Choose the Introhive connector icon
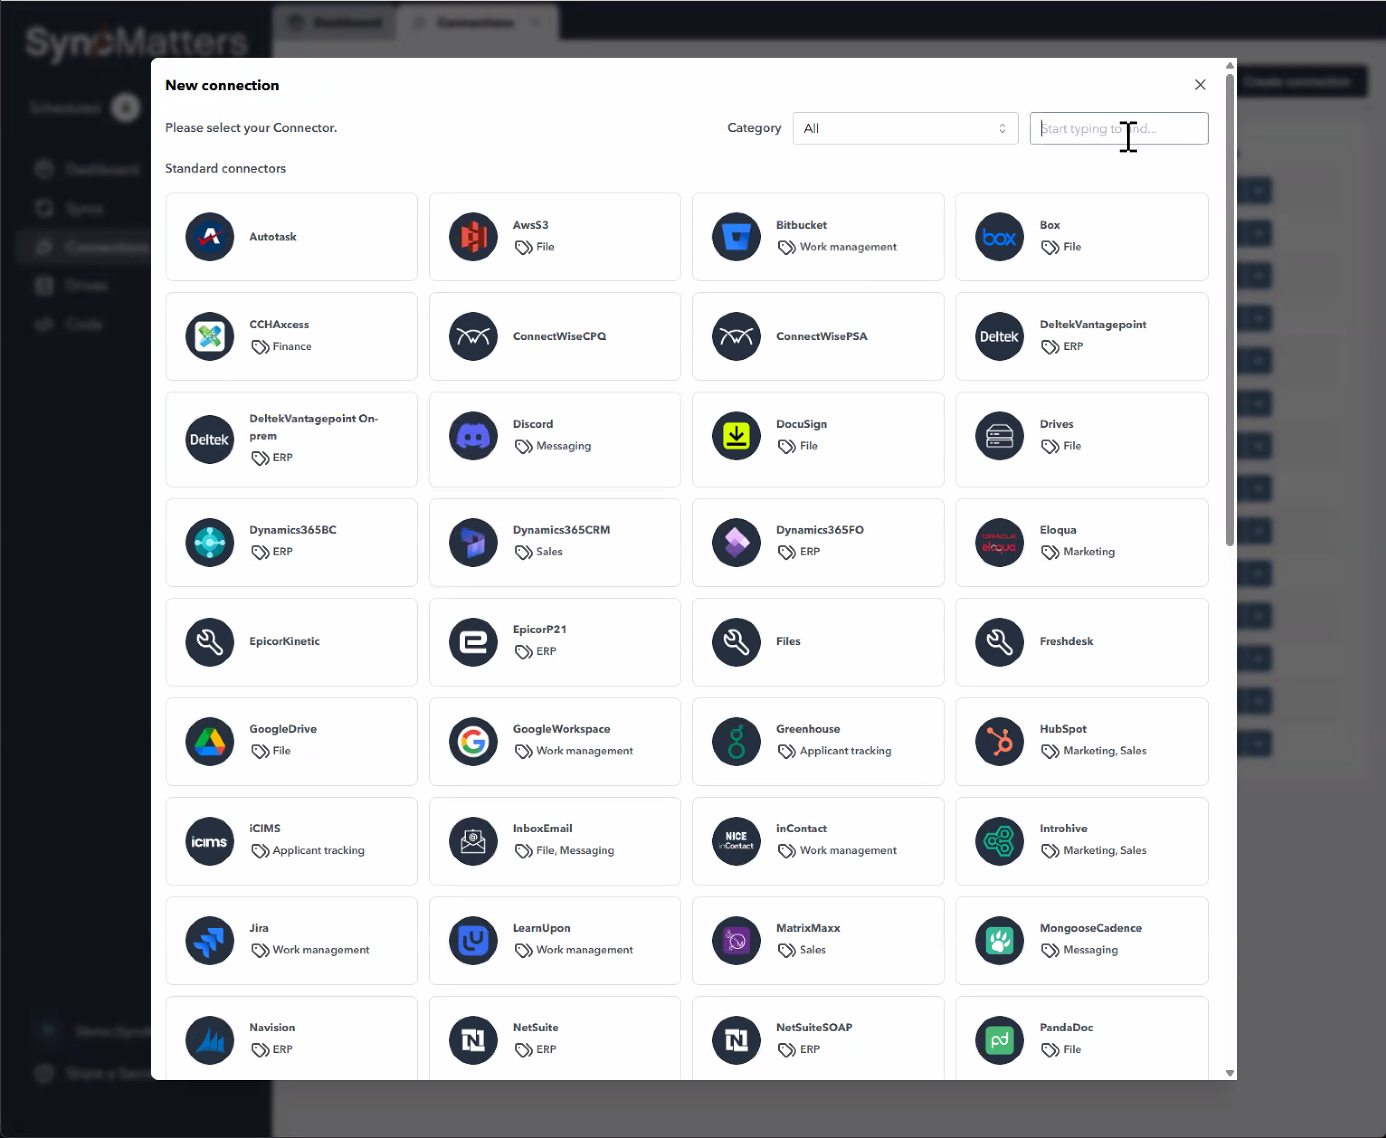Viewport: 1386px width, 1138px height. 999,841
